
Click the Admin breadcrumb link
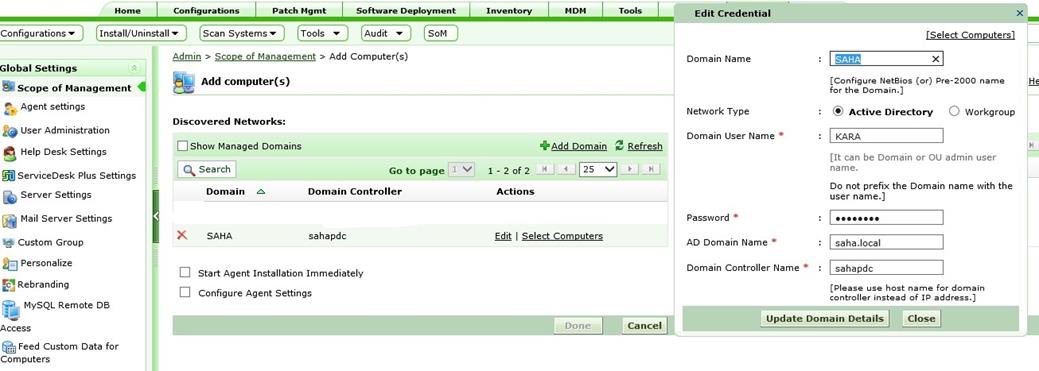[187, 57]
